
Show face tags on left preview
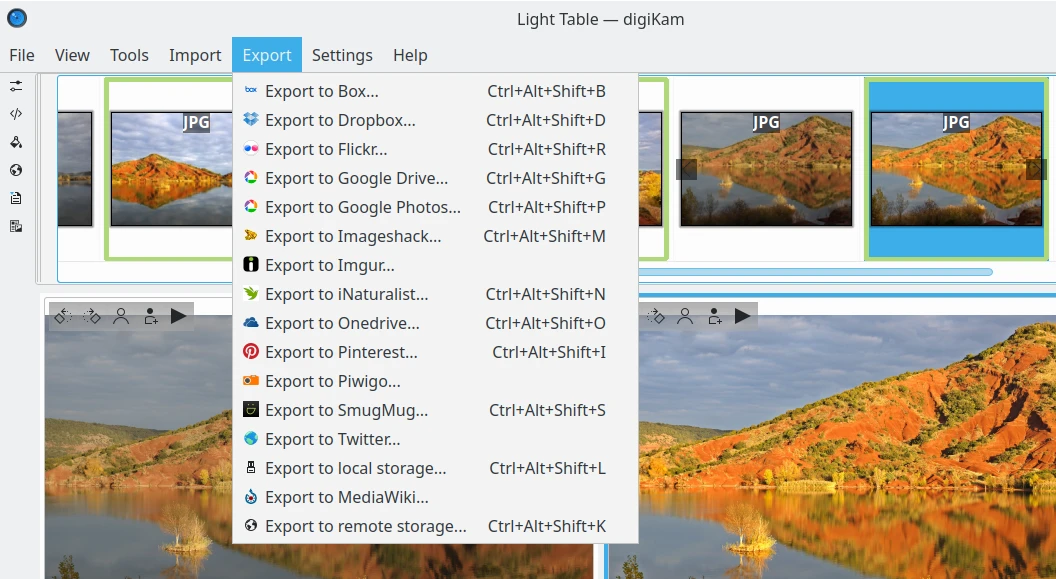(x=121, y=316)
